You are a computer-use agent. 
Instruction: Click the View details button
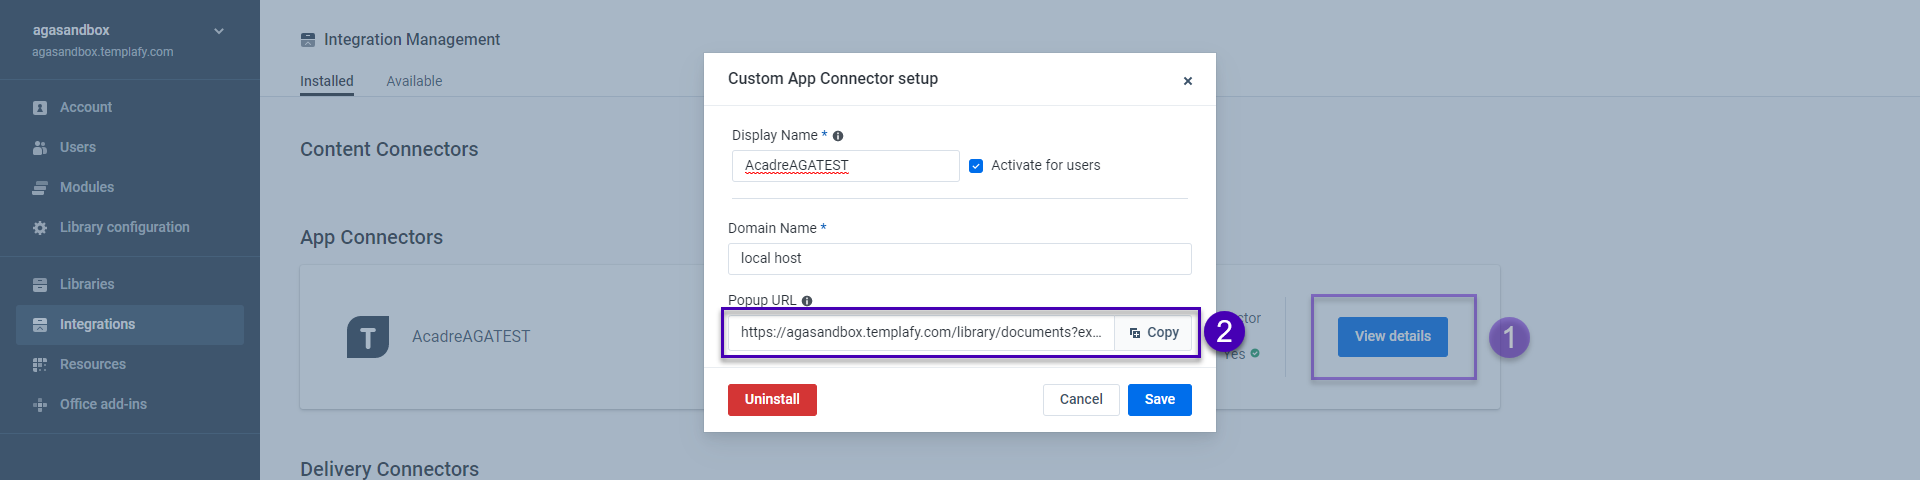click(x=1393, y=337)
